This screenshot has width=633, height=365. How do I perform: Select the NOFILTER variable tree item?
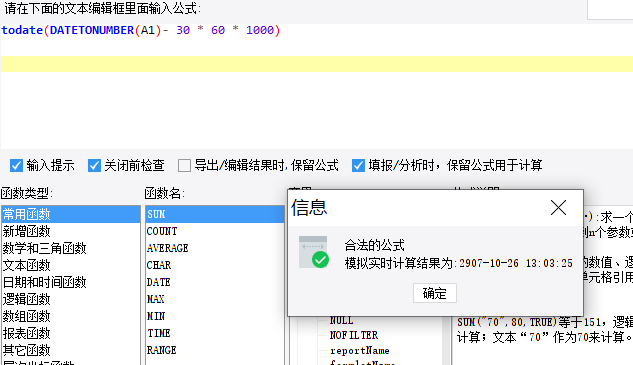[x=354, y=335]
